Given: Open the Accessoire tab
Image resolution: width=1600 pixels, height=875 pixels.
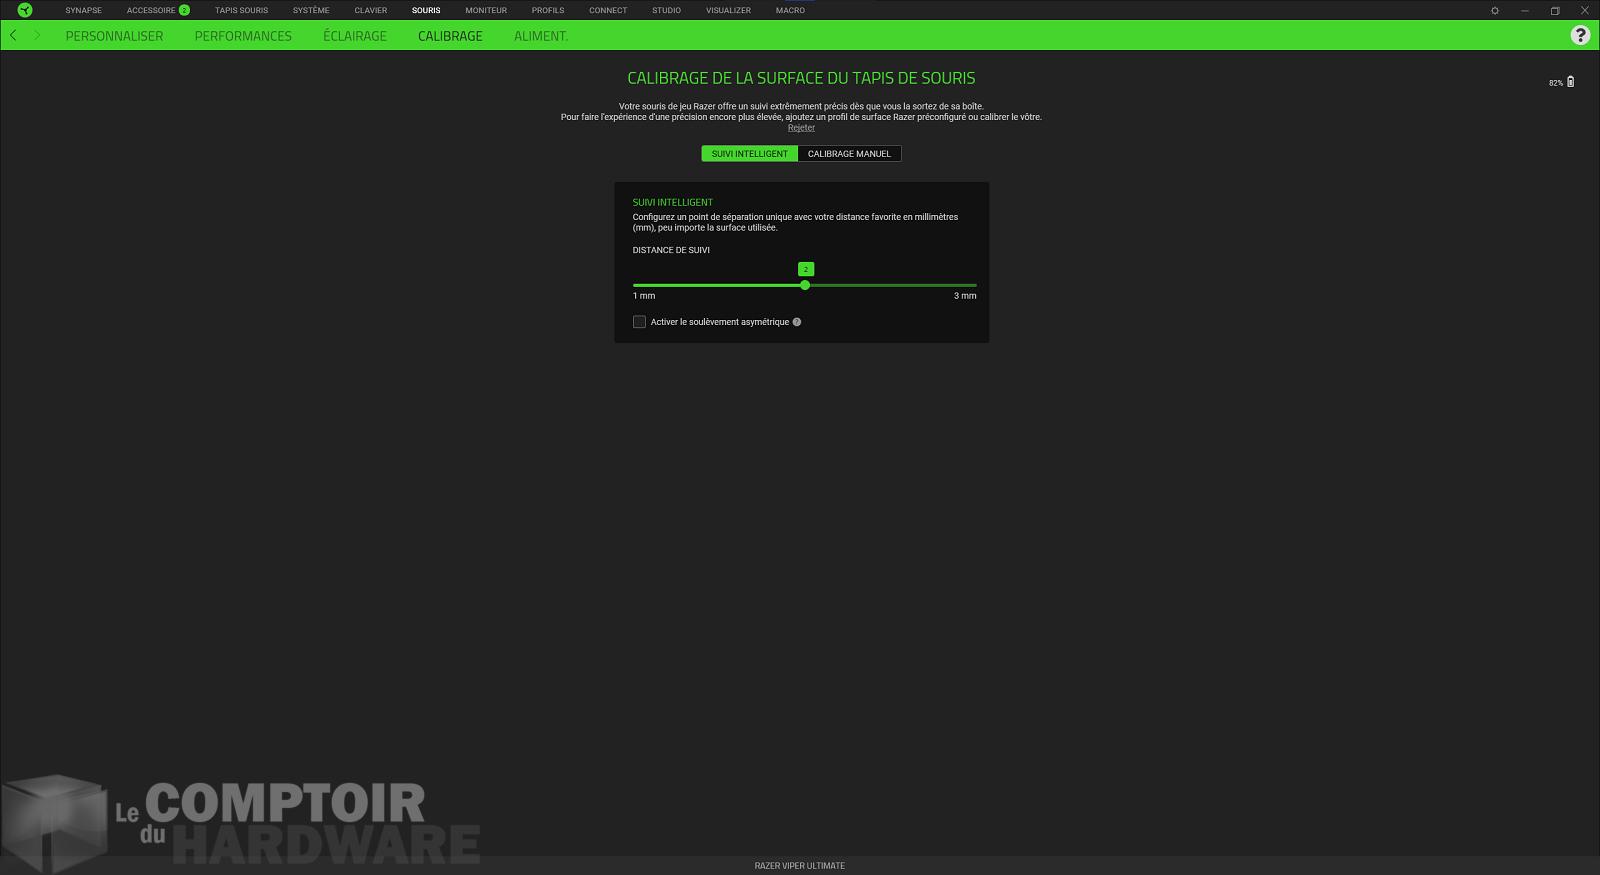Looking at the screenshot, I should click(x=151, y=10).
